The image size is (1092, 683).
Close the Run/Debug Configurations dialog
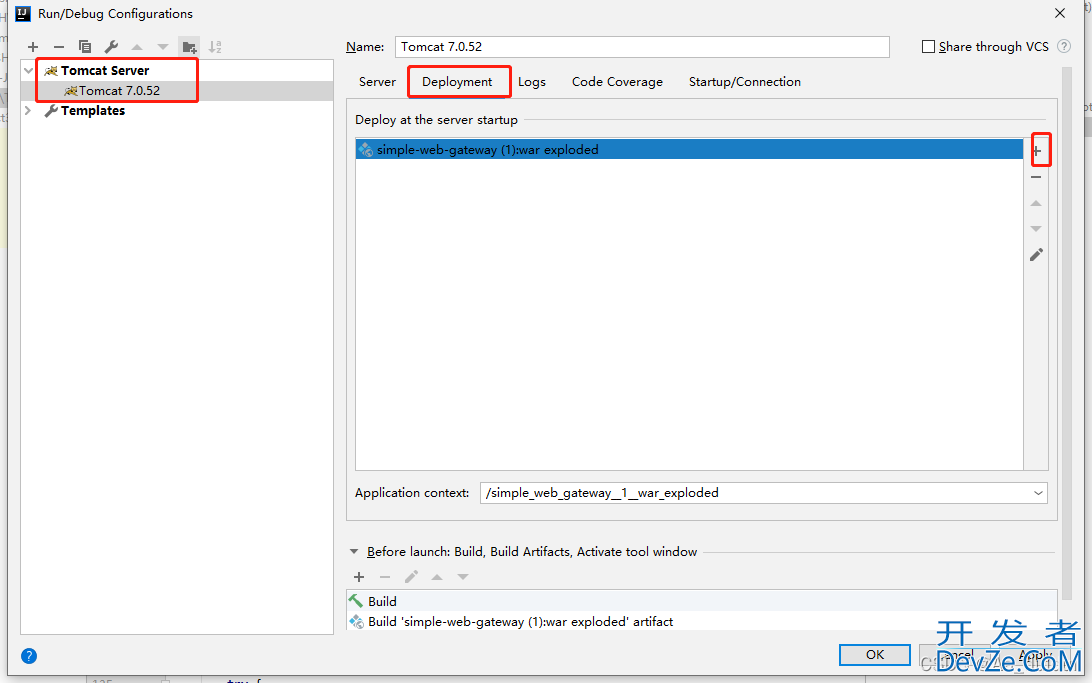pos(1060,13)
